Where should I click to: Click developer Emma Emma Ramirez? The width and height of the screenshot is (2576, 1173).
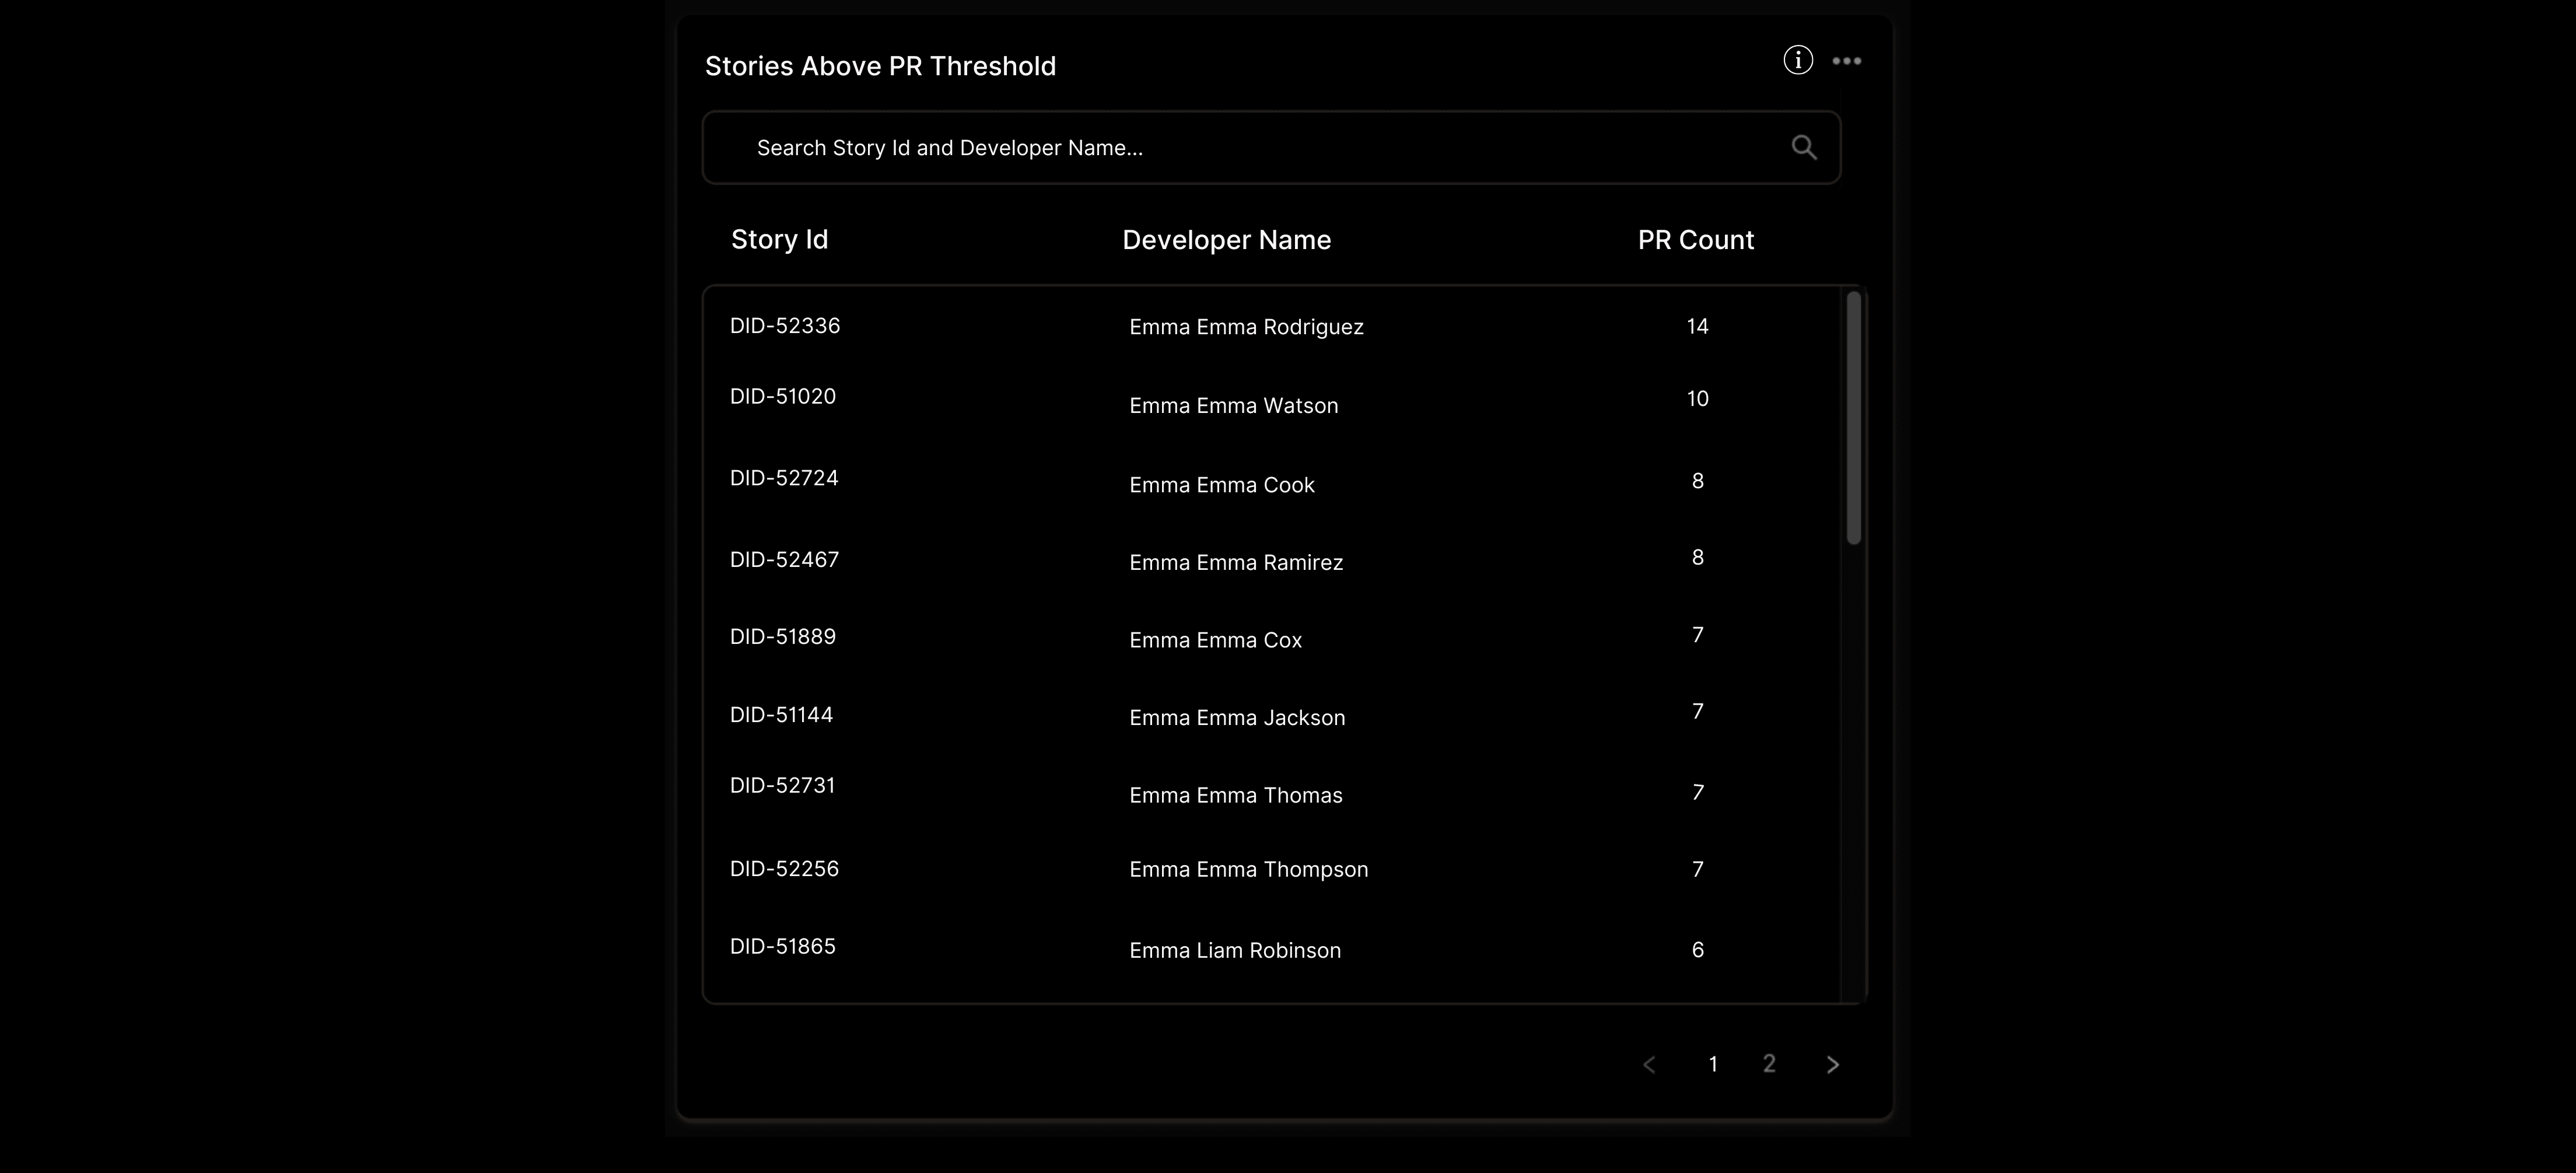tap(1235, 563)
